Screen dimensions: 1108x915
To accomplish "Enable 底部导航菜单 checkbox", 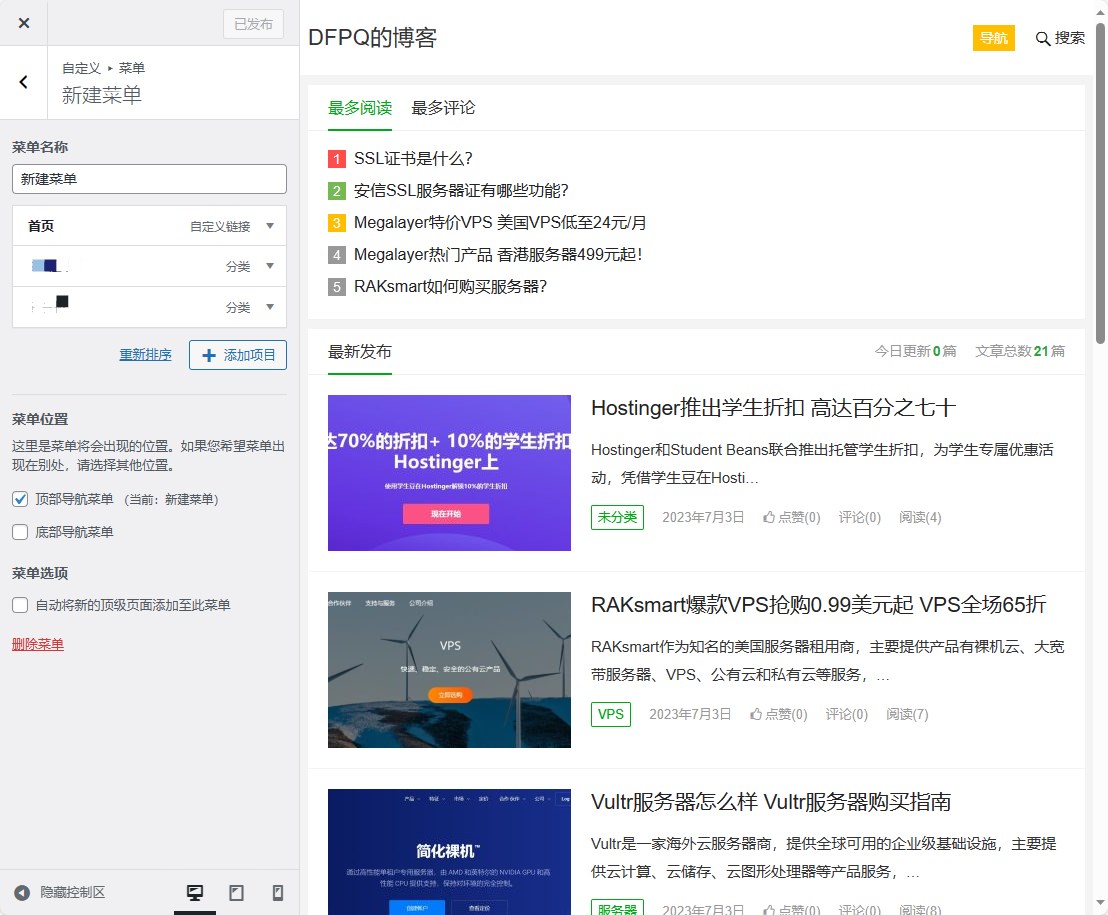I will 20,532.
